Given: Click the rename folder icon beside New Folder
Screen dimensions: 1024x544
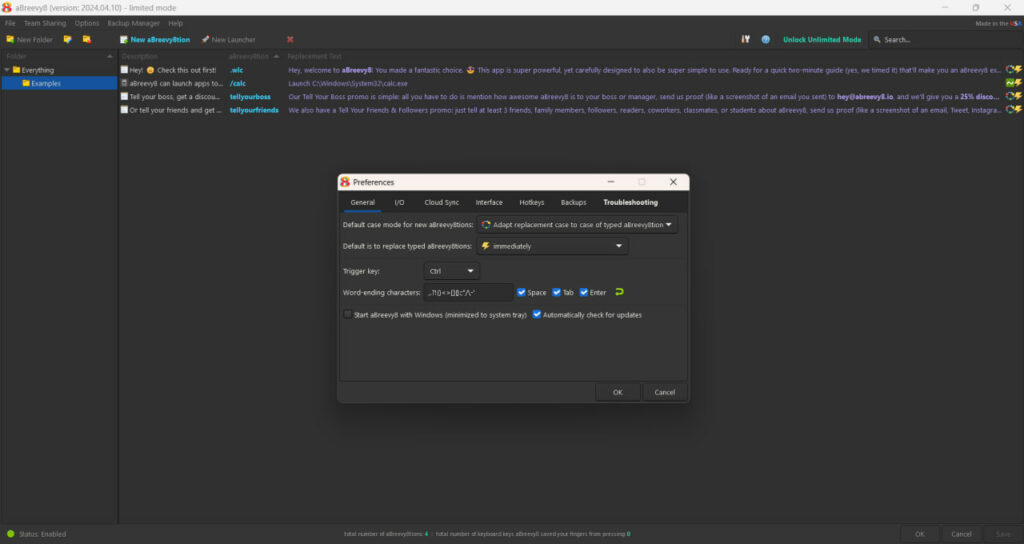Looking at the screenshot, I should (67, 39).
